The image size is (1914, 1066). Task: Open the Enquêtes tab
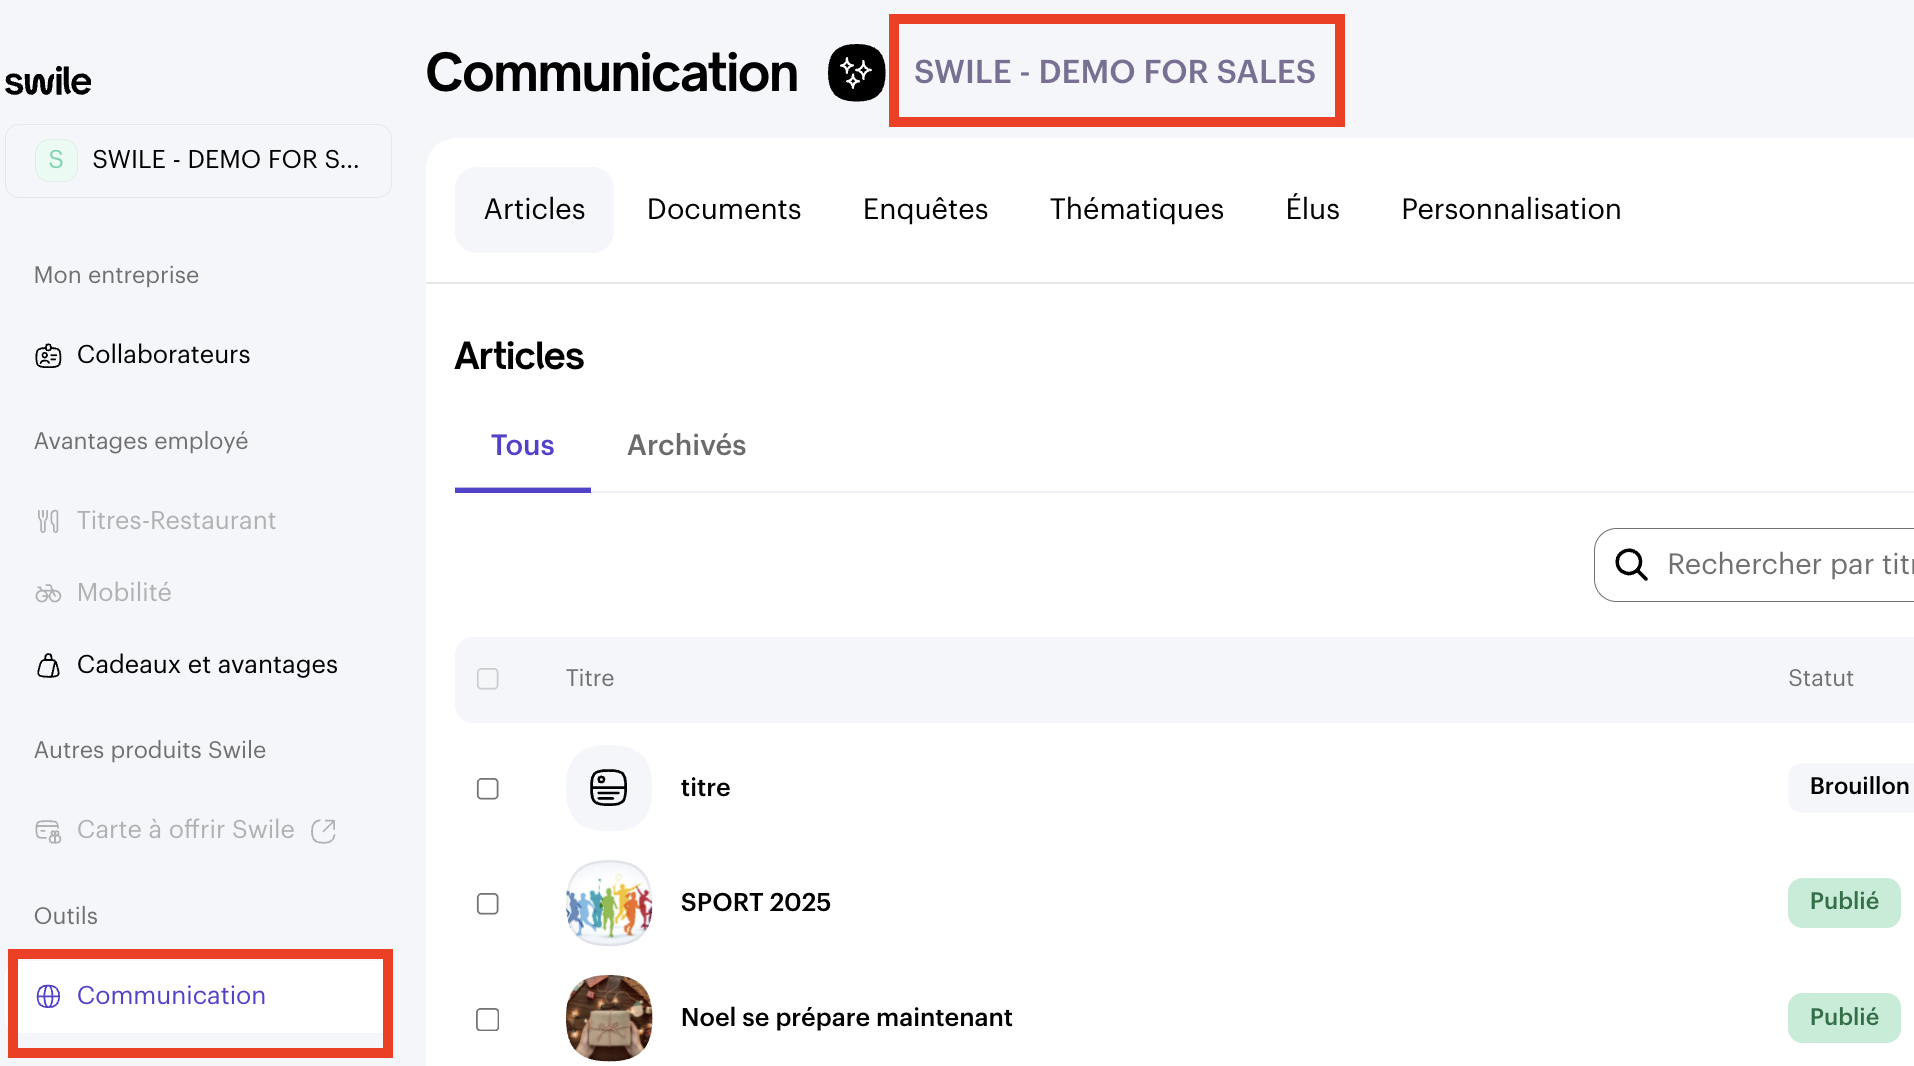pyautogui.click(x=925, y=209)
